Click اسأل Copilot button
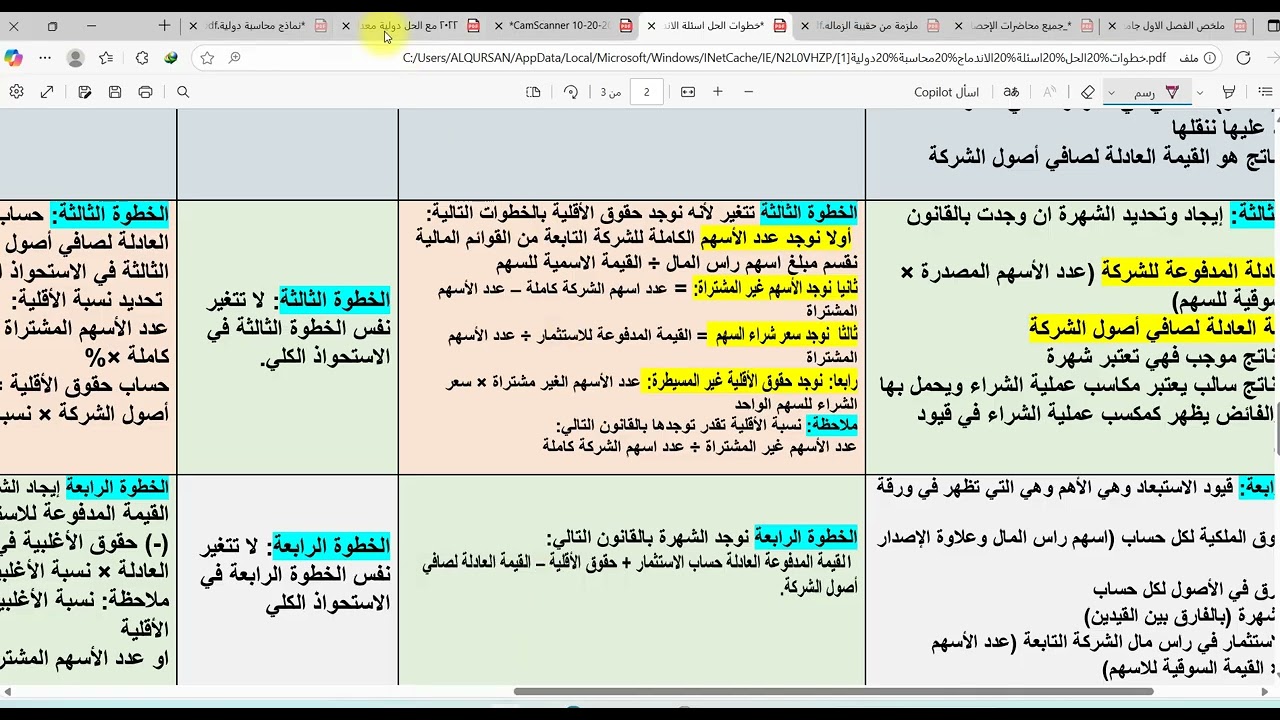 (946, 92)
